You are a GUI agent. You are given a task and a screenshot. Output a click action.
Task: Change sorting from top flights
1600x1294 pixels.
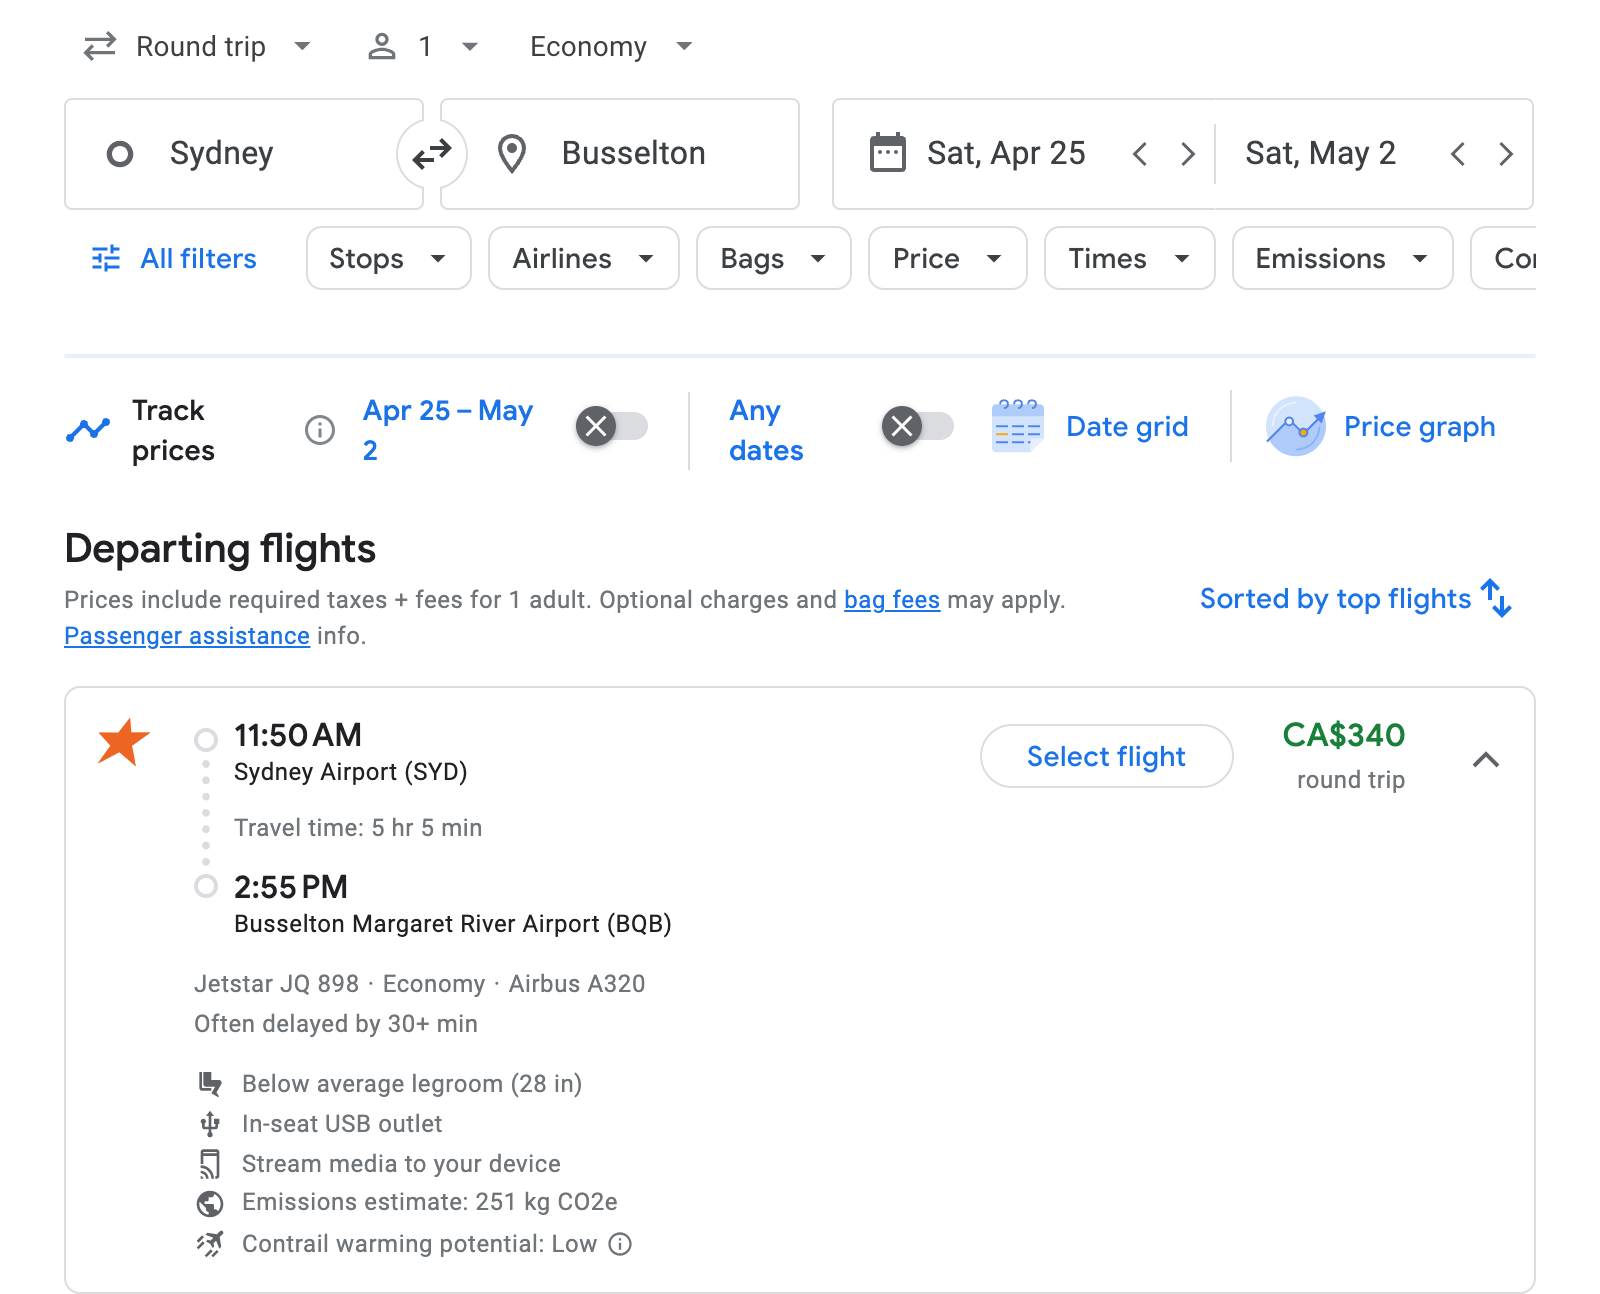[x=1355, y=599]
